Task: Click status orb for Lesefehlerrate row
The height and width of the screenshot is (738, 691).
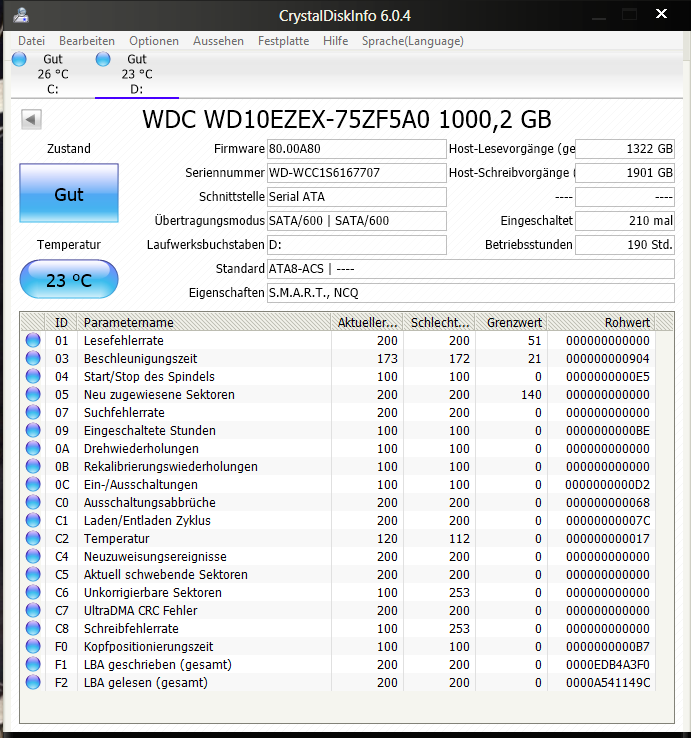Action: 33,340
